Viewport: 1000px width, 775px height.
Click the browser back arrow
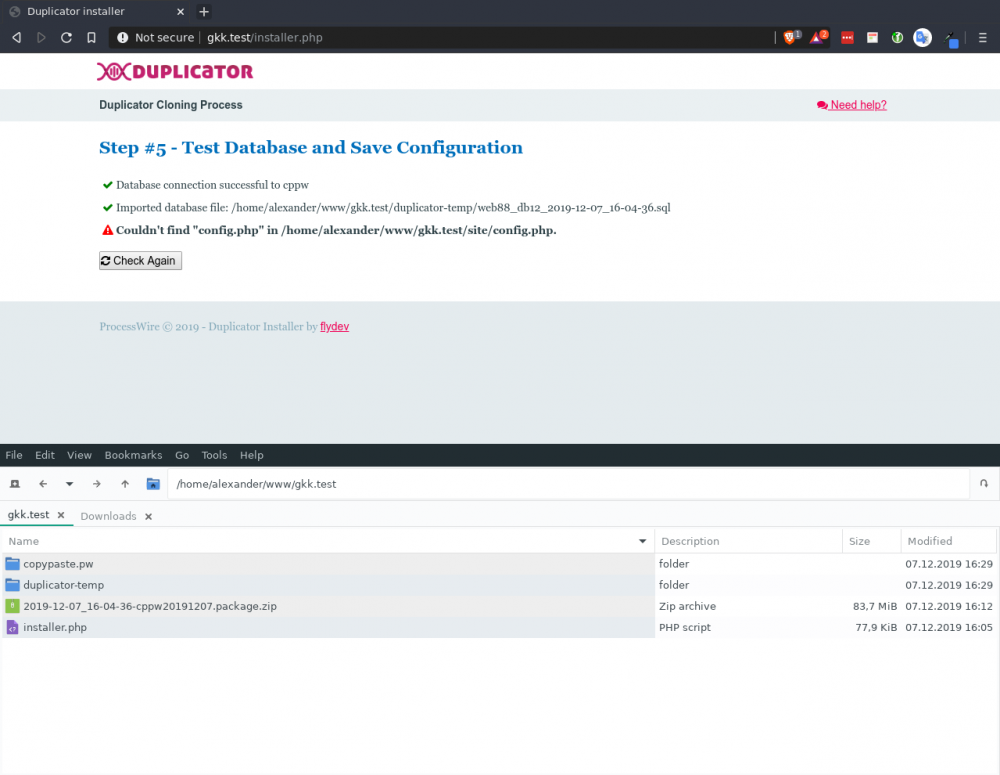click(16, 38)
